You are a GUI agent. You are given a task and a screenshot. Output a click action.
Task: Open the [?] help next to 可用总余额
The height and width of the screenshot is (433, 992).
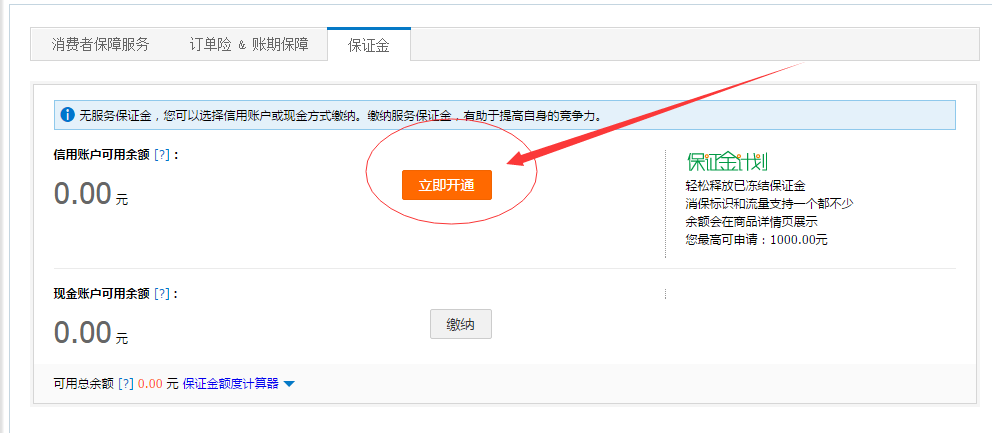coord(126,383)
